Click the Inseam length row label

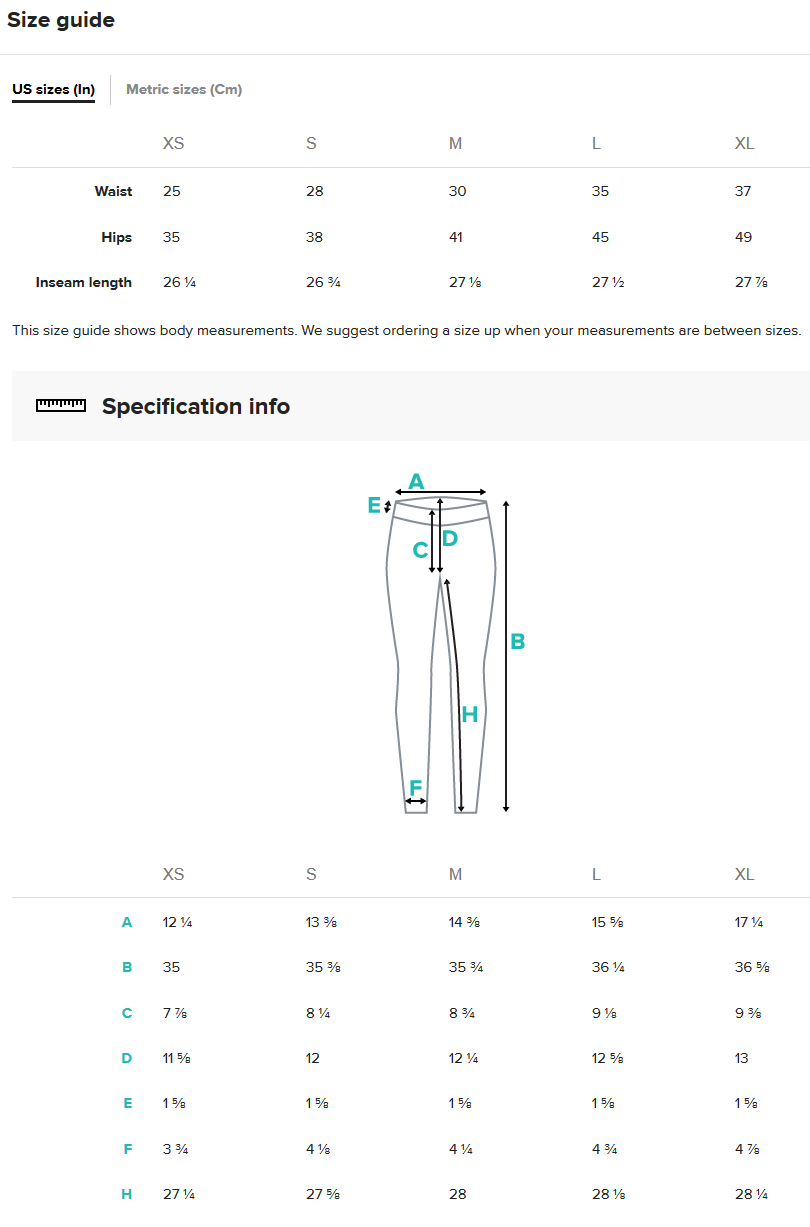tap(84, 282)
